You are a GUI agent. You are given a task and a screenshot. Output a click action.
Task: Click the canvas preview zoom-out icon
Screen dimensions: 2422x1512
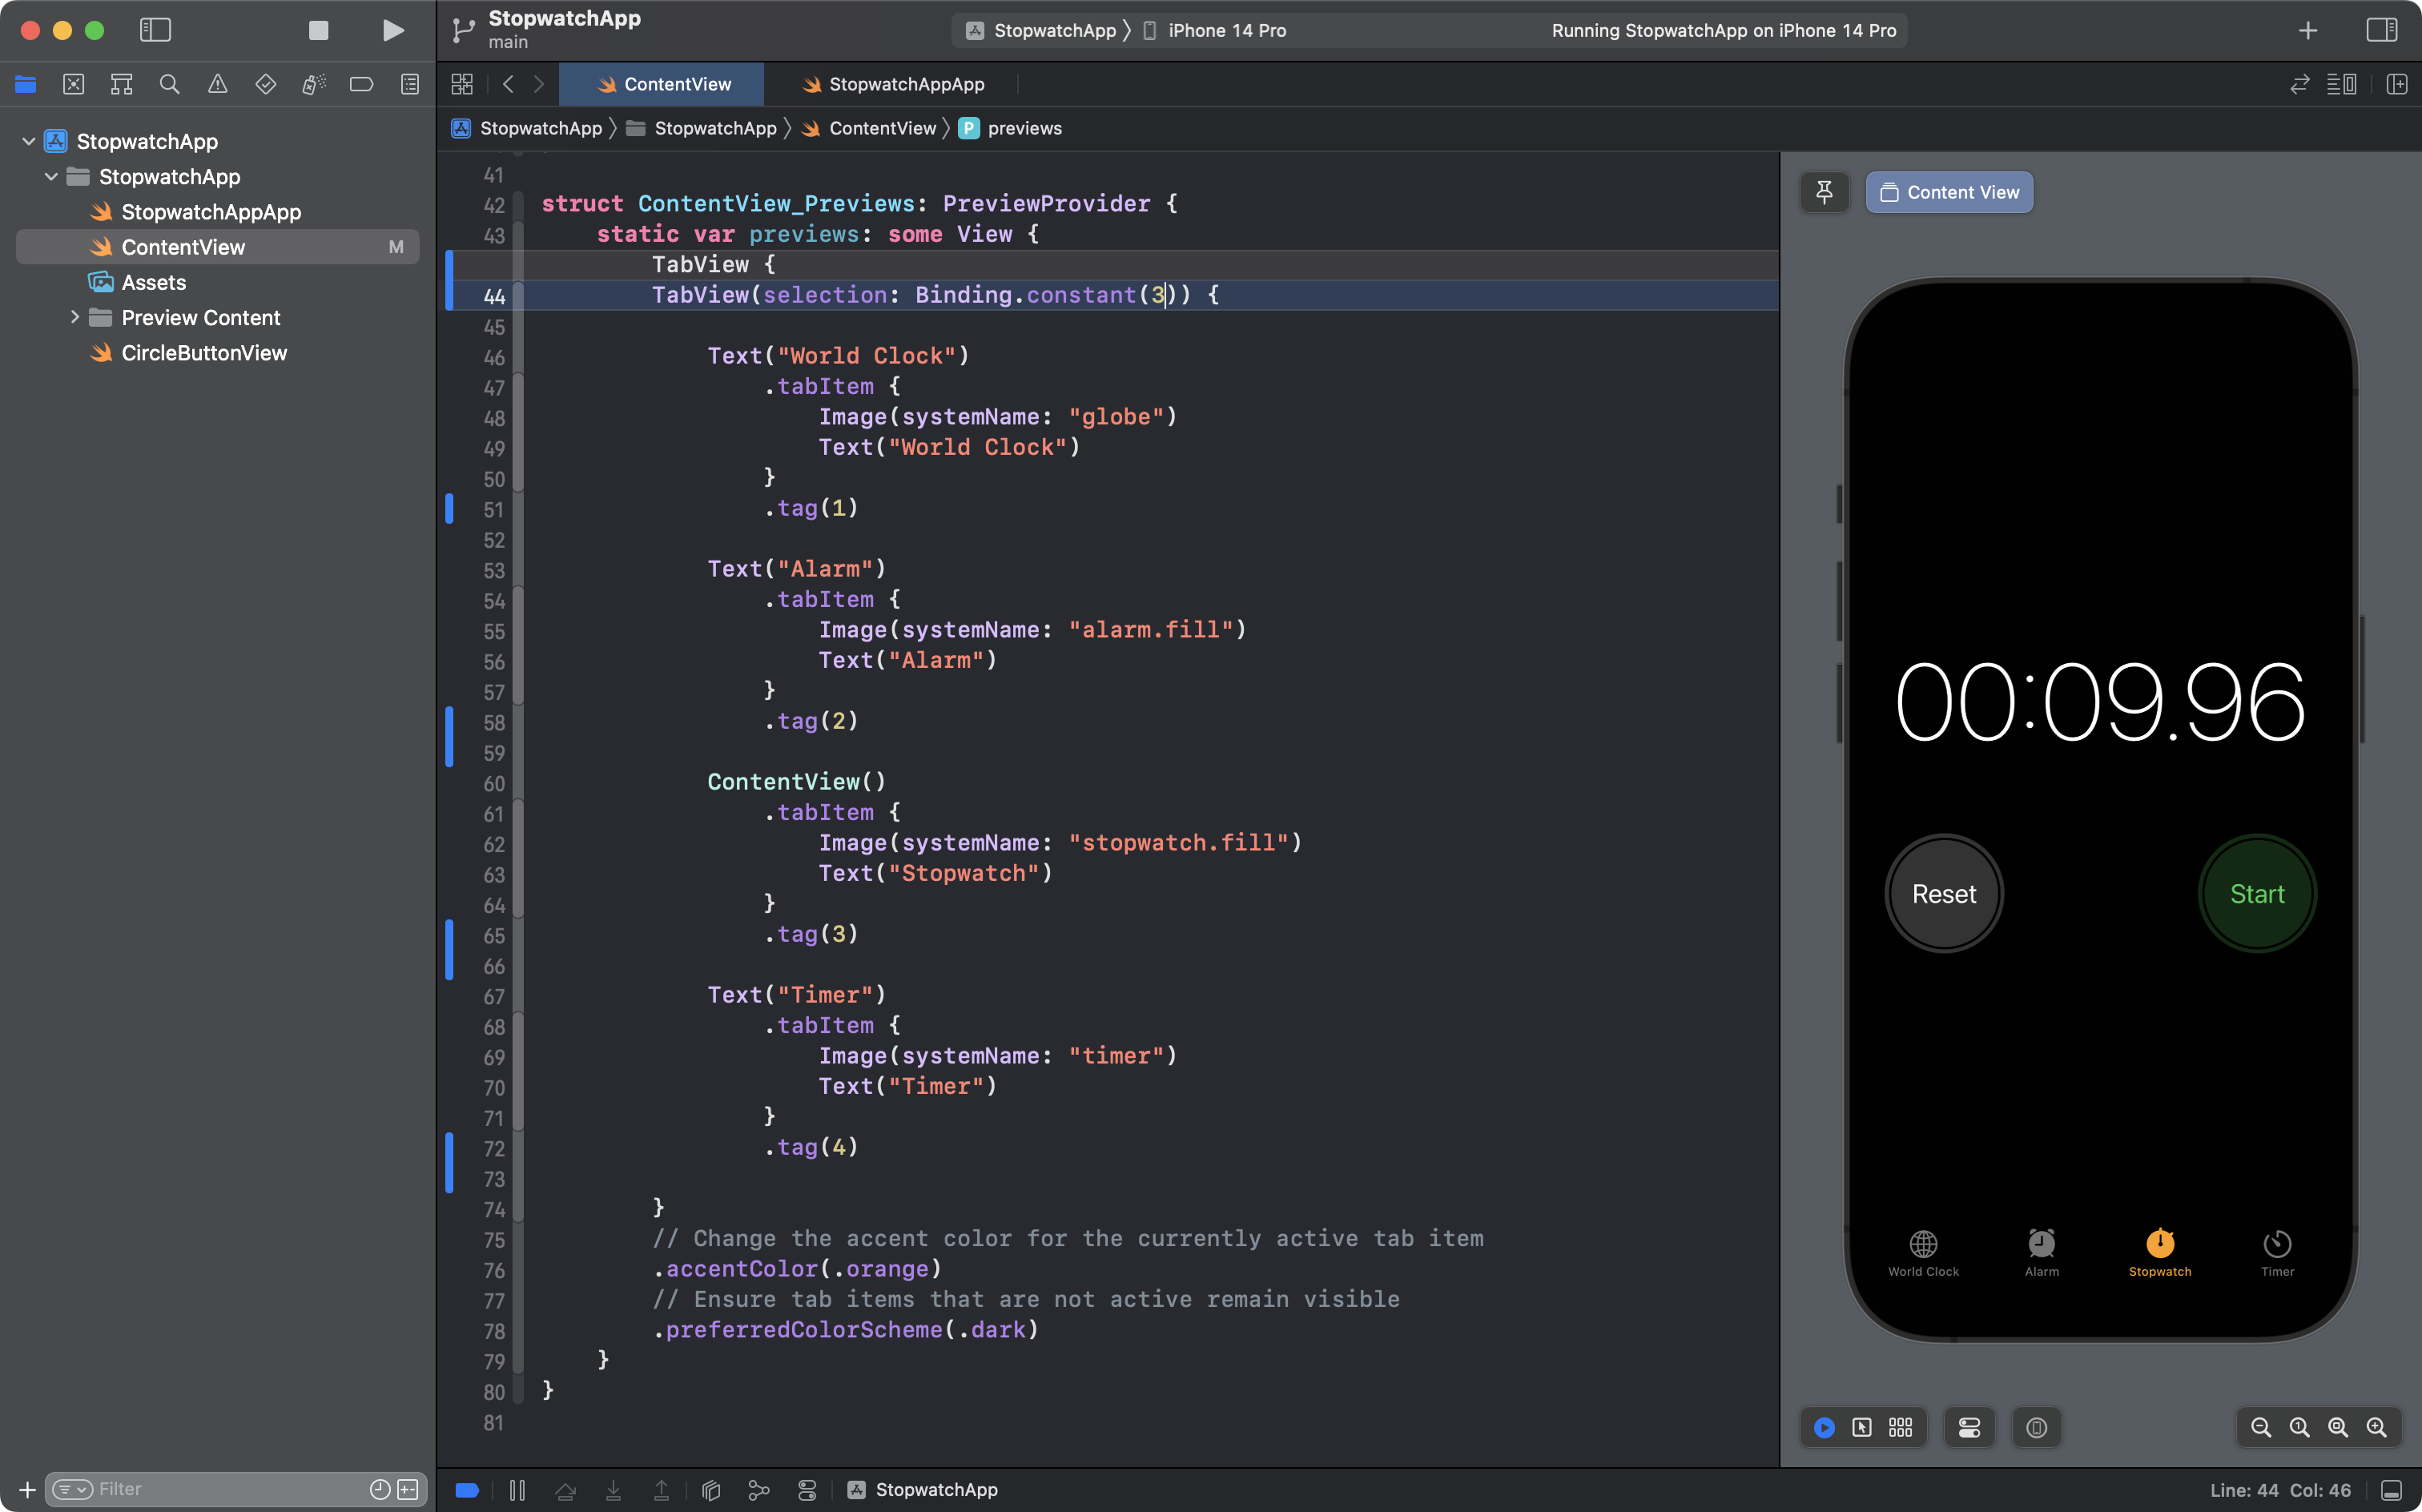tap(2260, 1426)
